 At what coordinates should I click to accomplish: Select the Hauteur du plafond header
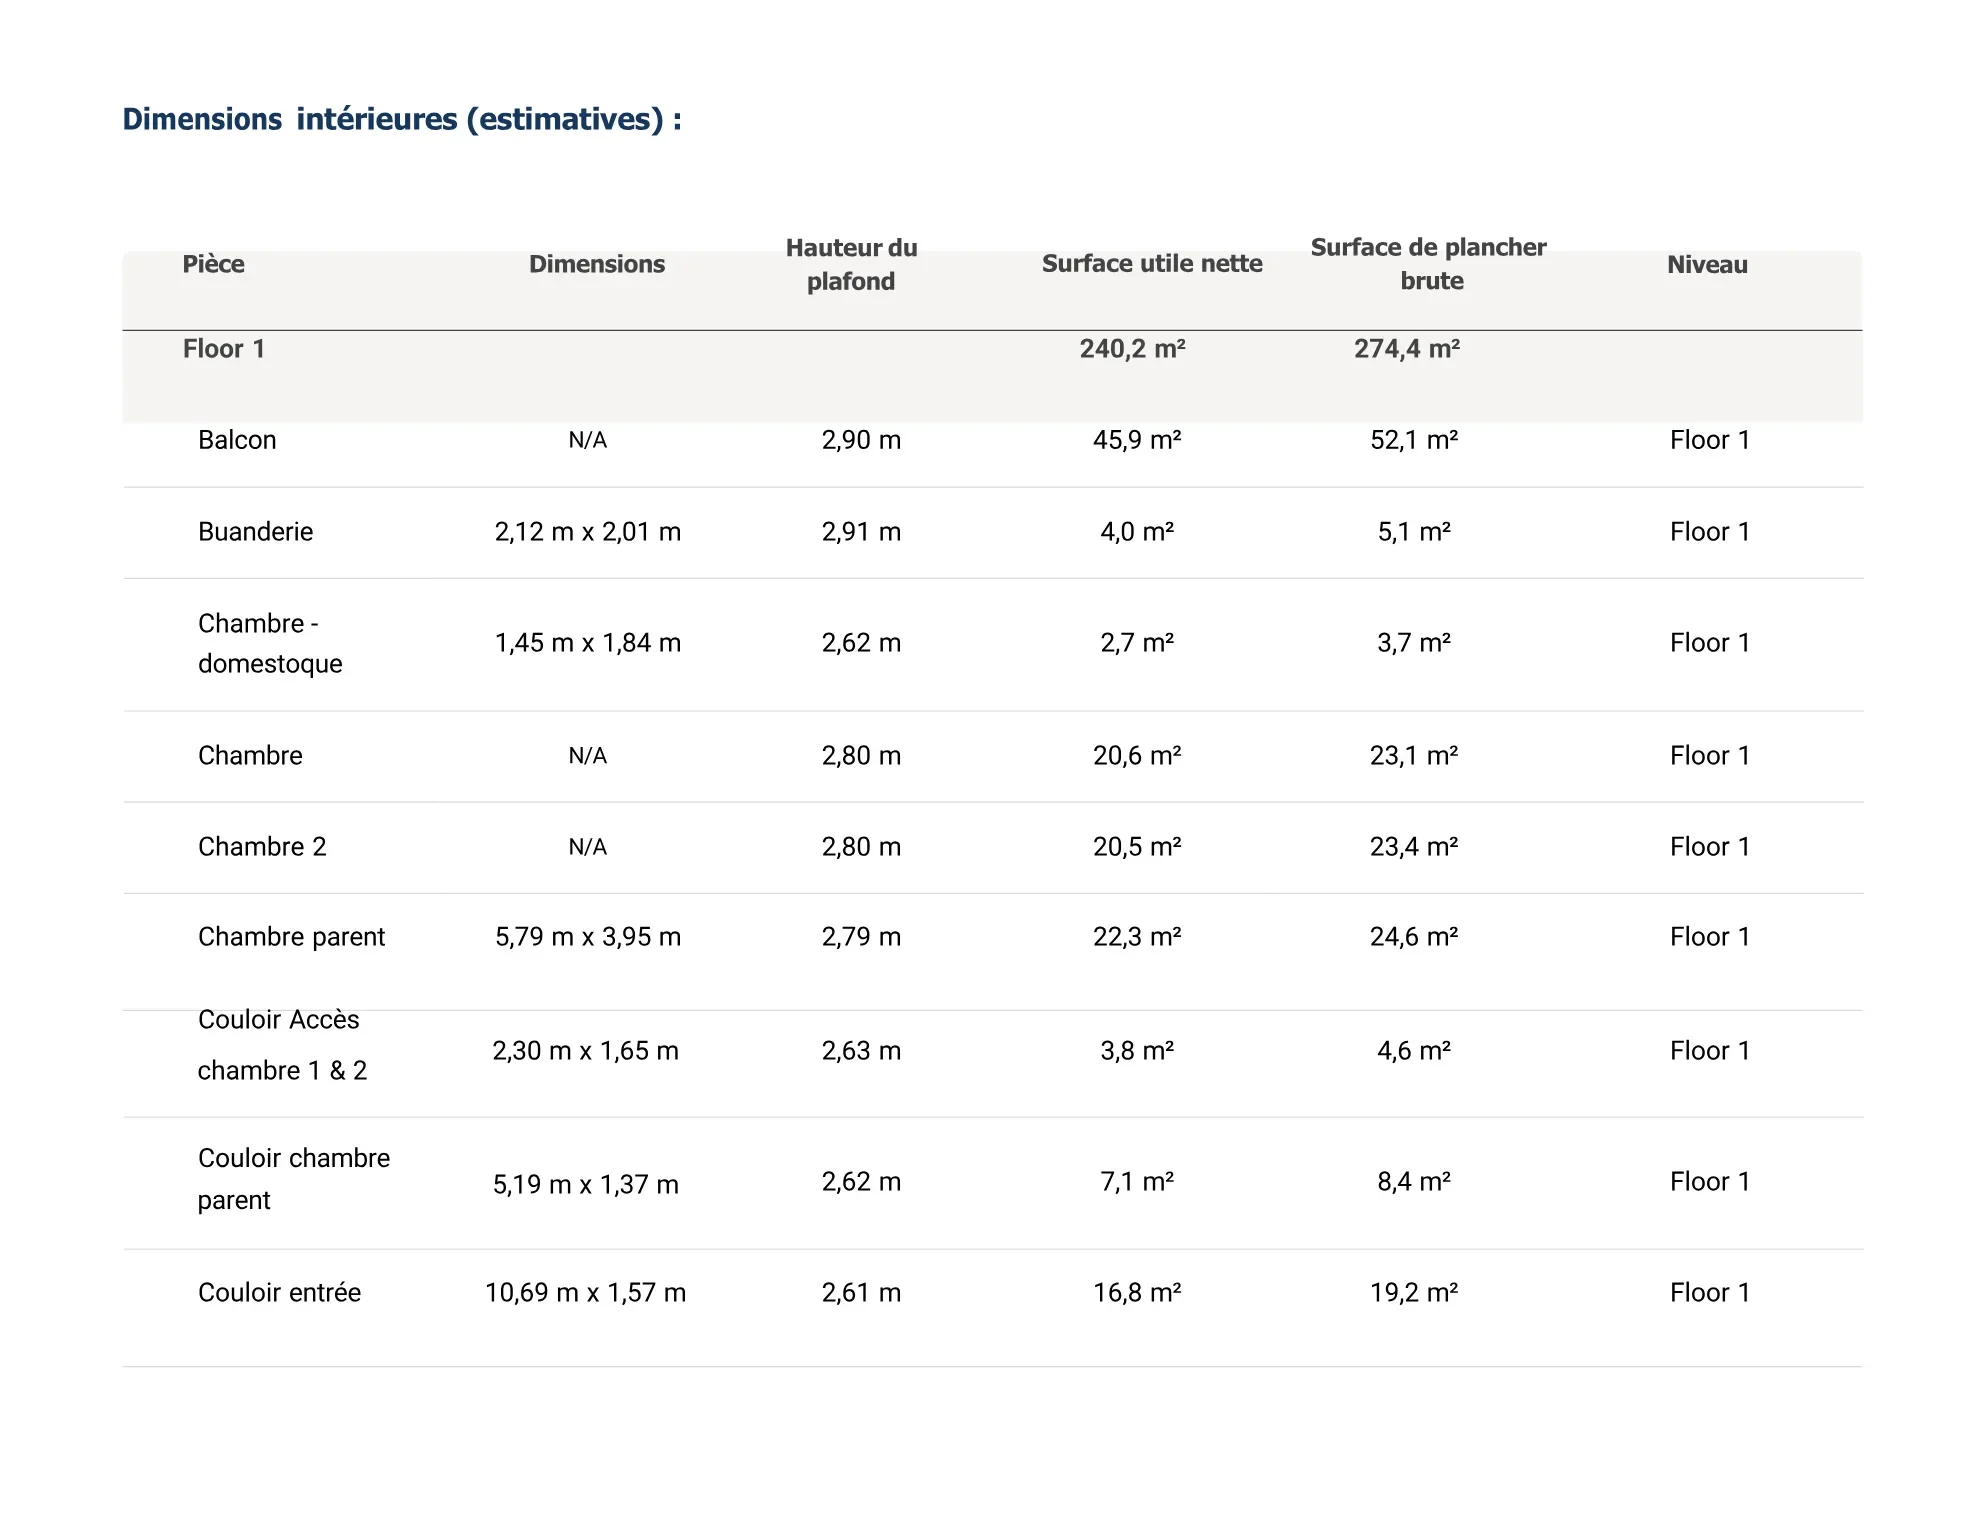[x=851, y=264]
